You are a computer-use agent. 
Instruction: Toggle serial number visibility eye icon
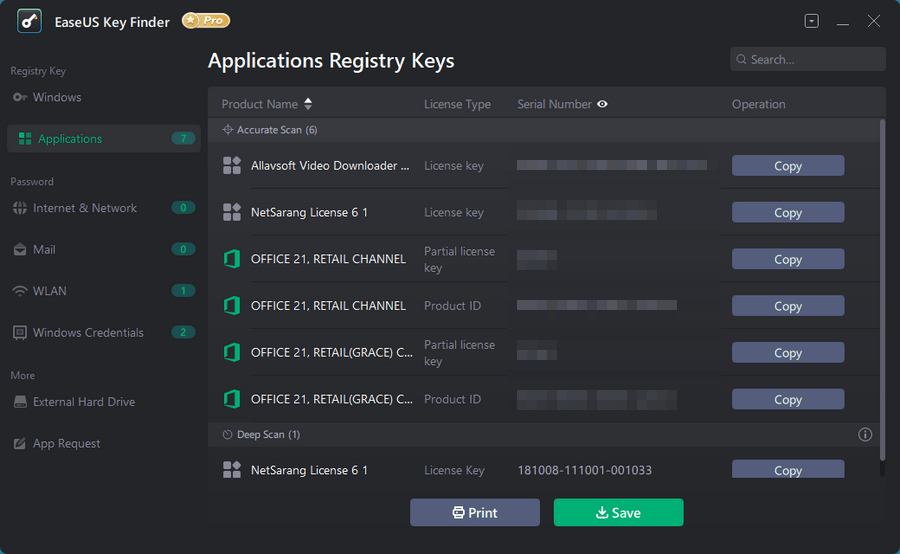[x=602, y=104]
